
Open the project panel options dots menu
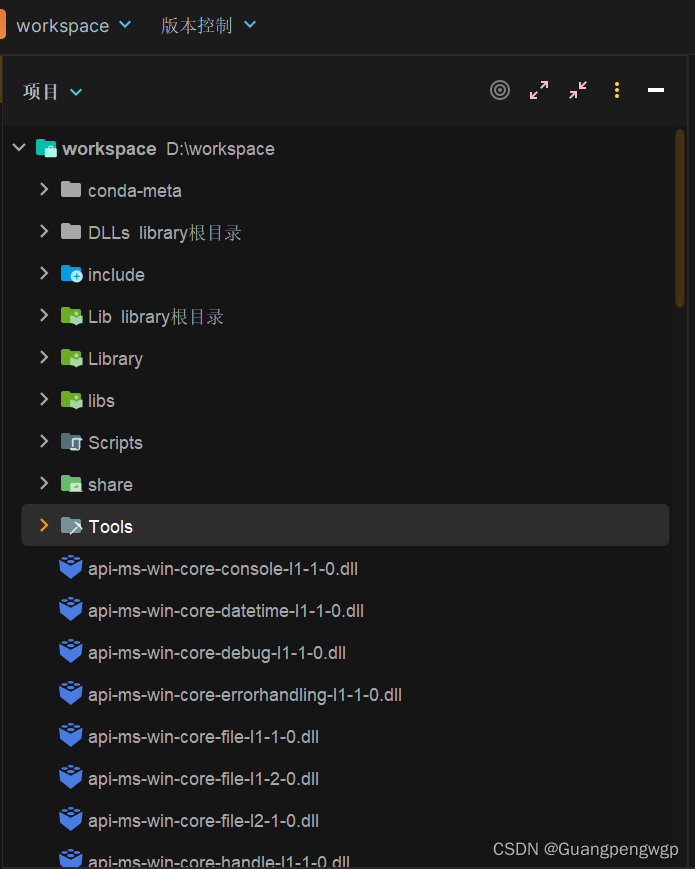616,90
